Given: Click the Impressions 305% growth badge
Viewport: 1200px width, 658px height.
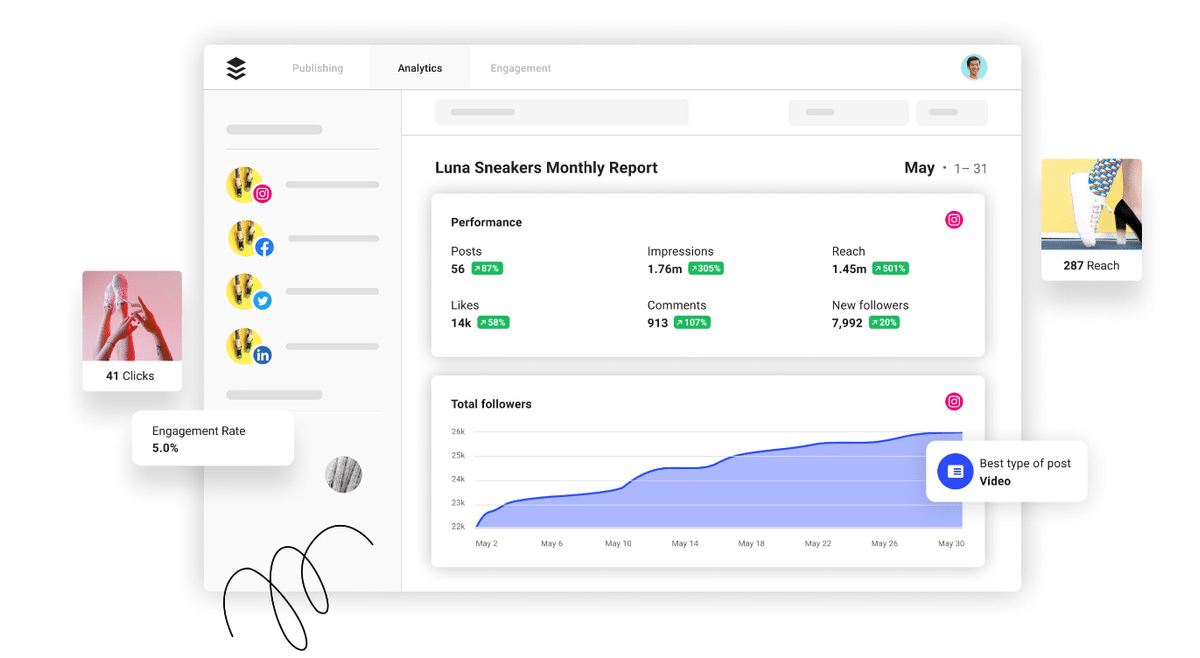Looking at the screenshot, I should [706, 269].
